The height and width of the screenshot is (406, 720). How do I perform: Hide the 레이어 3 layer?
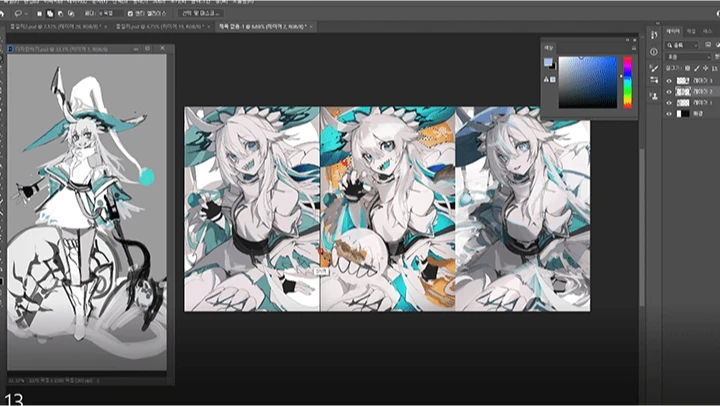click(669, 81)
